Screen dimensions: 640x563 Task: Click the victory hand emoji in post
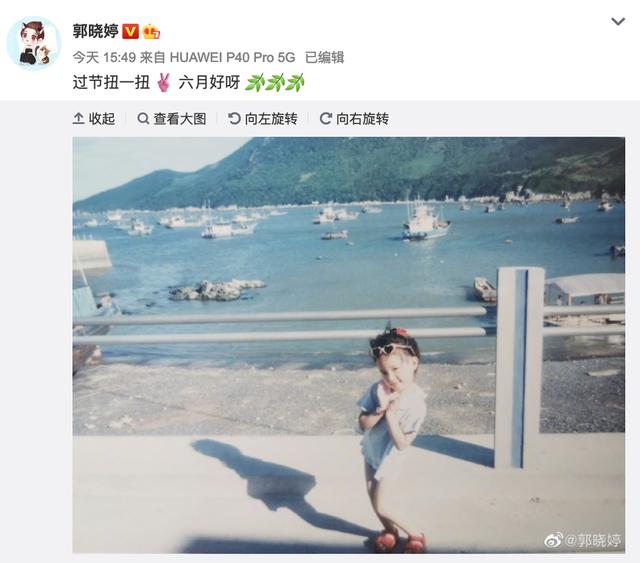click(164, 82)
